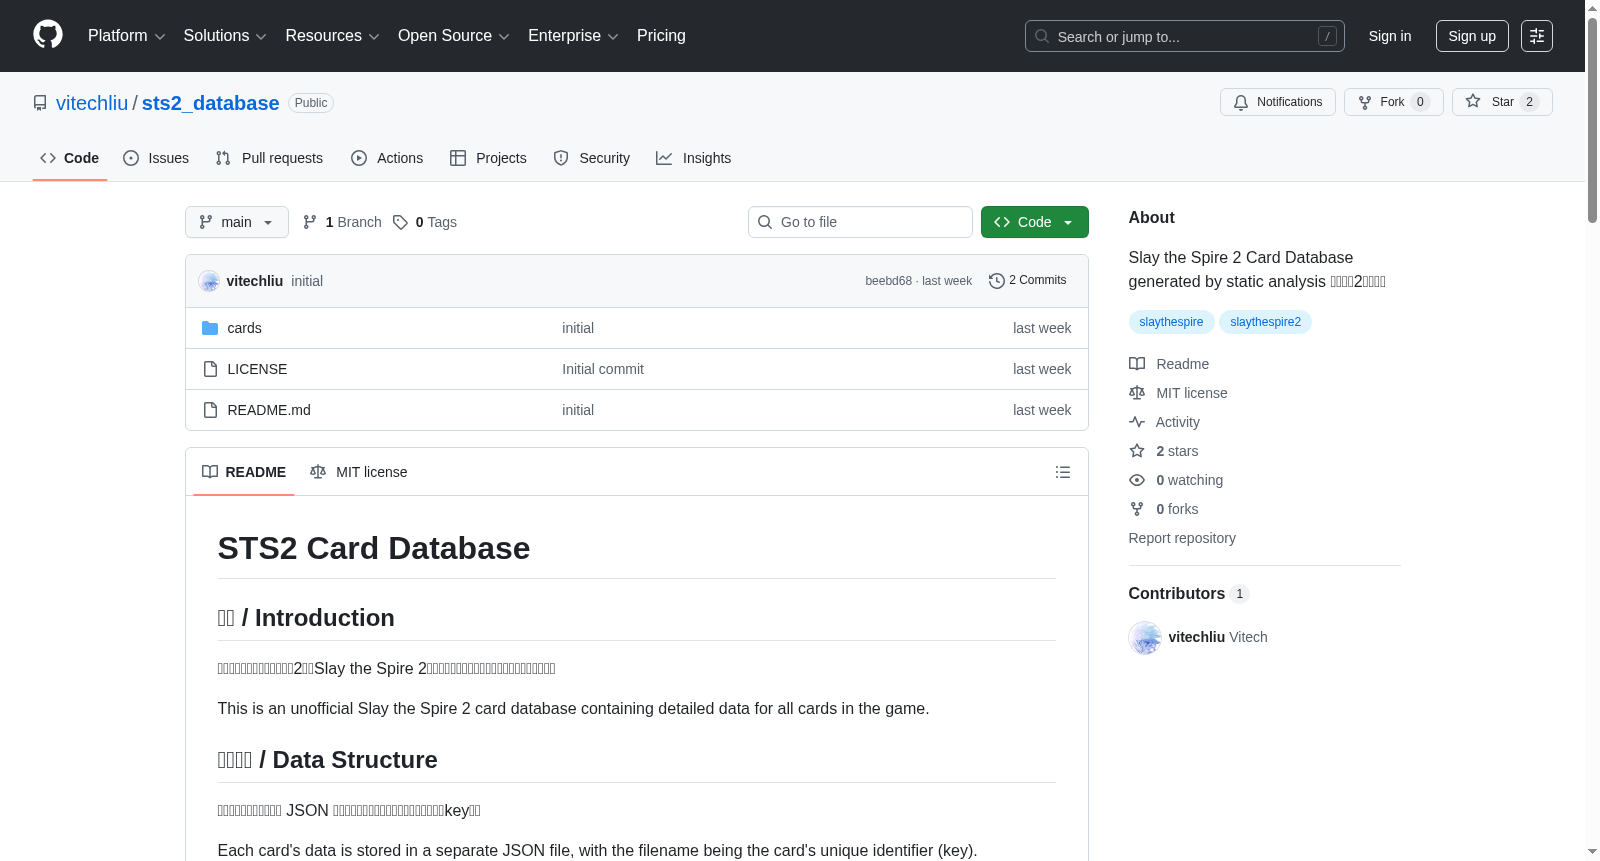Open the README.md file
This screenshot has height=861, width=1600.
pos(269,410)
